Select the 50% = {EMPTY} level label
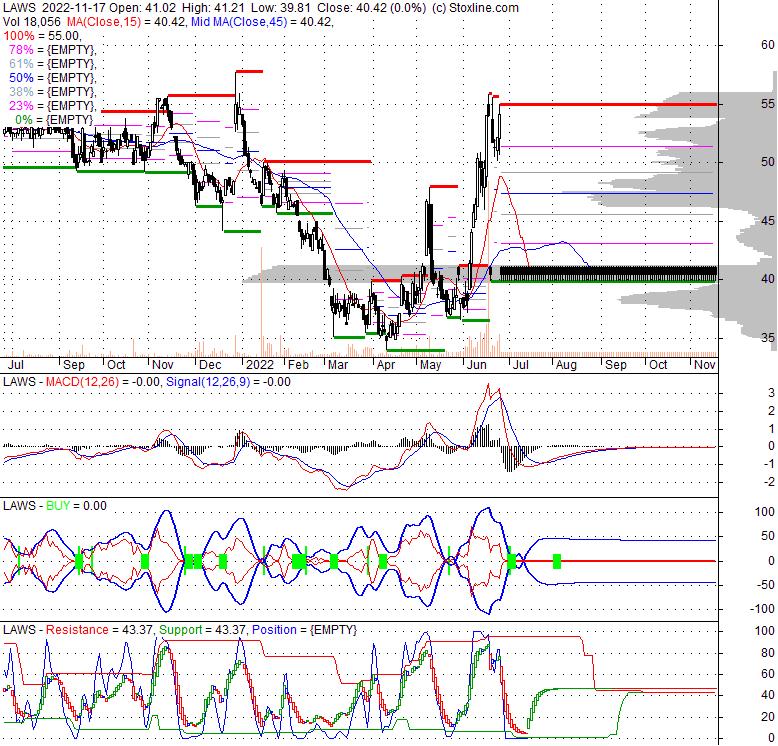Screen dimensions: 778x746 point(52,77)
